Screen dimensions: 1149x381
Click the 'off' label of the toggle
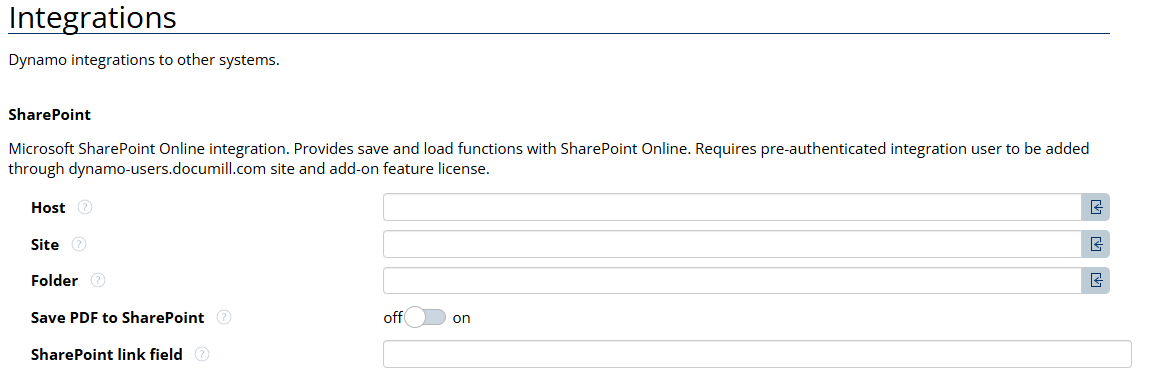pos(393,318)
